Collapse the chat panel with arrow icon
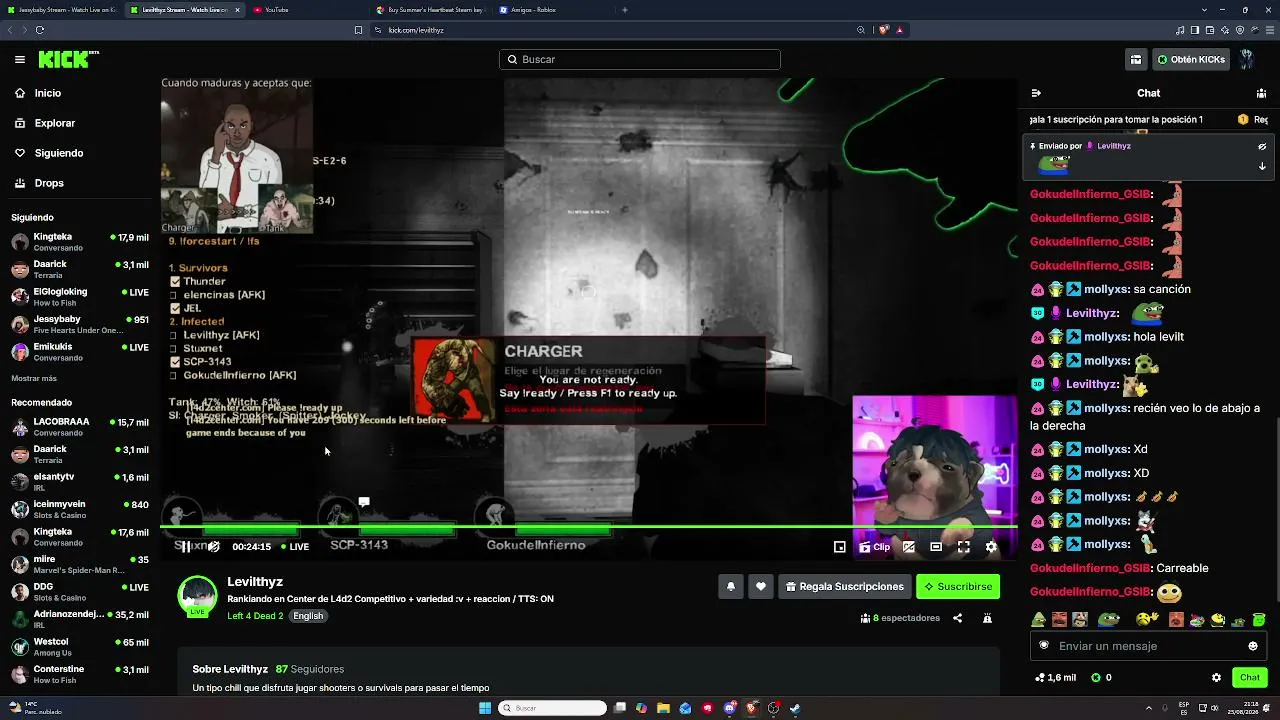The height and width of the screenshot is (720, 1280). pos(1036,93)
